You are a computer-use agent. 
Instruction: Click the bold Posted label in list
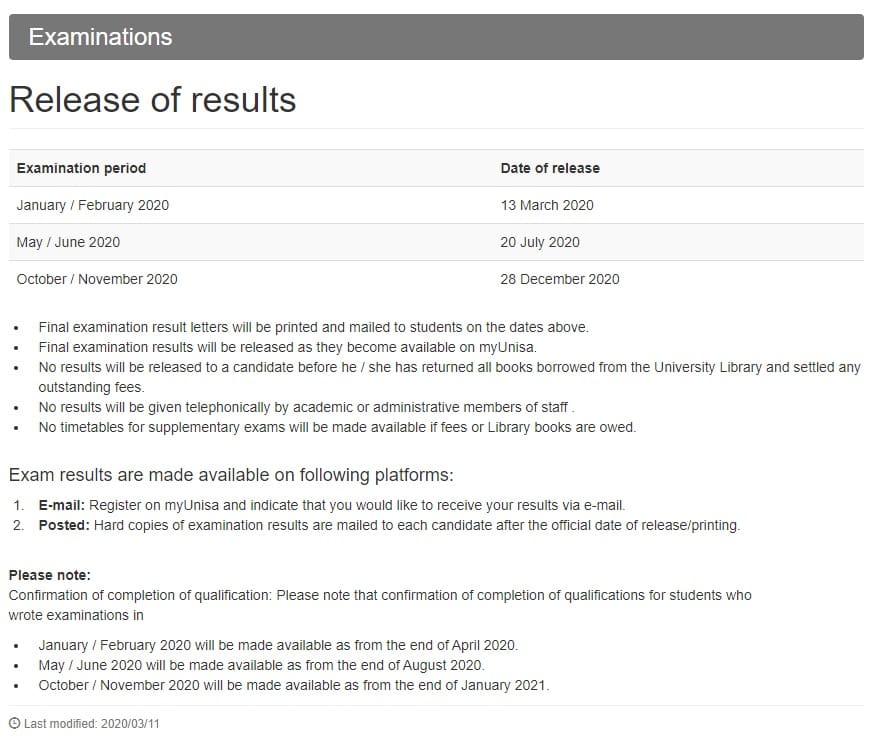(64, 525)
